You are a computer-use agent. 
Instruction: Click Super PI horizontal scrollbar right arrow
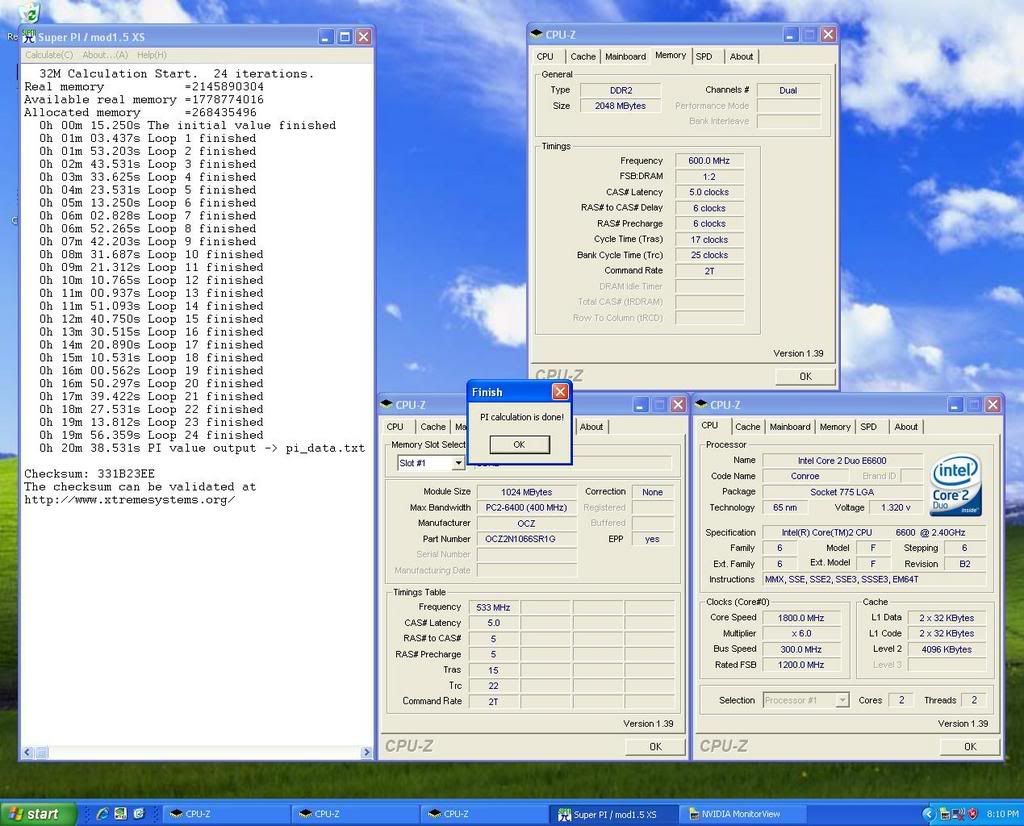[x=366, y=752]
